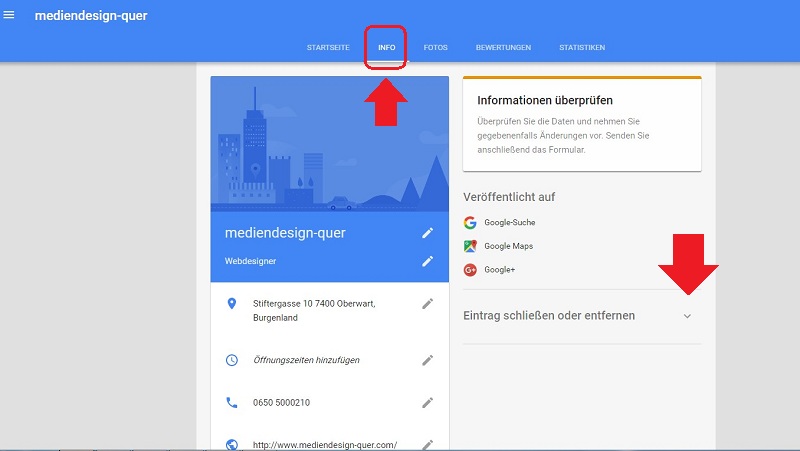
Task: Edit the Webdesigner category
Action: coord(428,261)
